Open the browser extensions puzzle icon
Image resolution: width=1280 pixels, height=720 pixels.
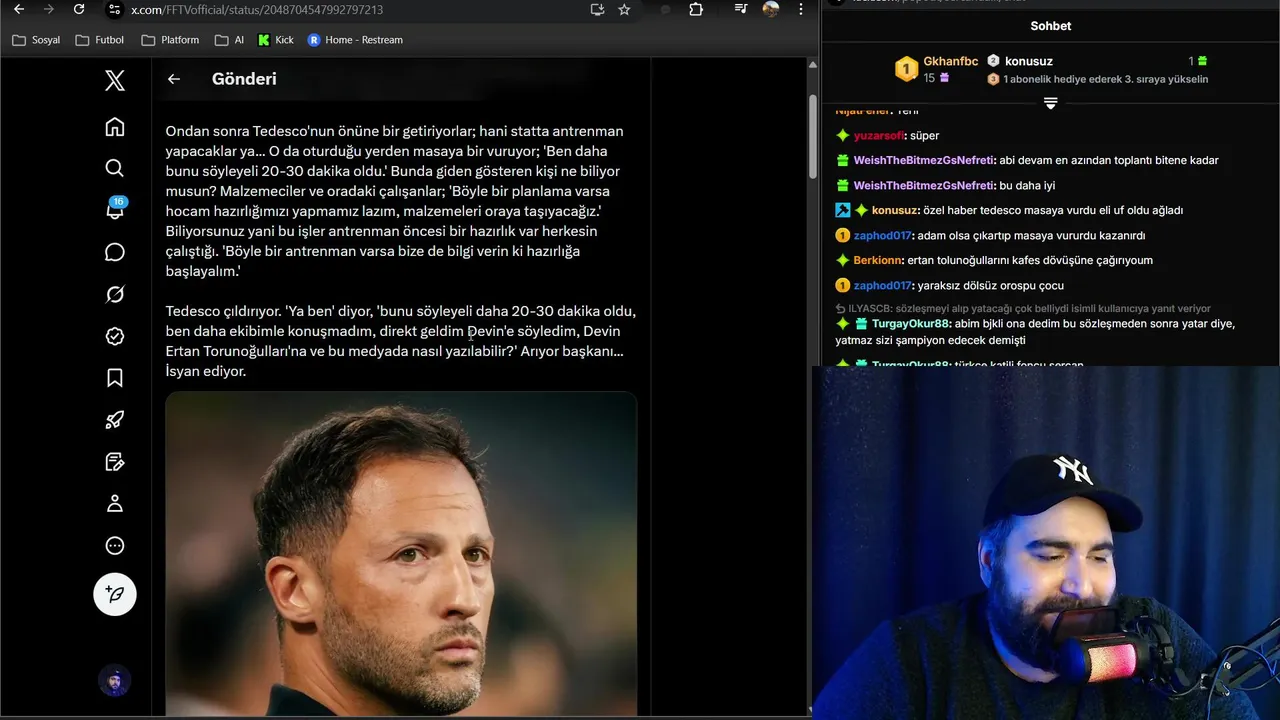696,9
